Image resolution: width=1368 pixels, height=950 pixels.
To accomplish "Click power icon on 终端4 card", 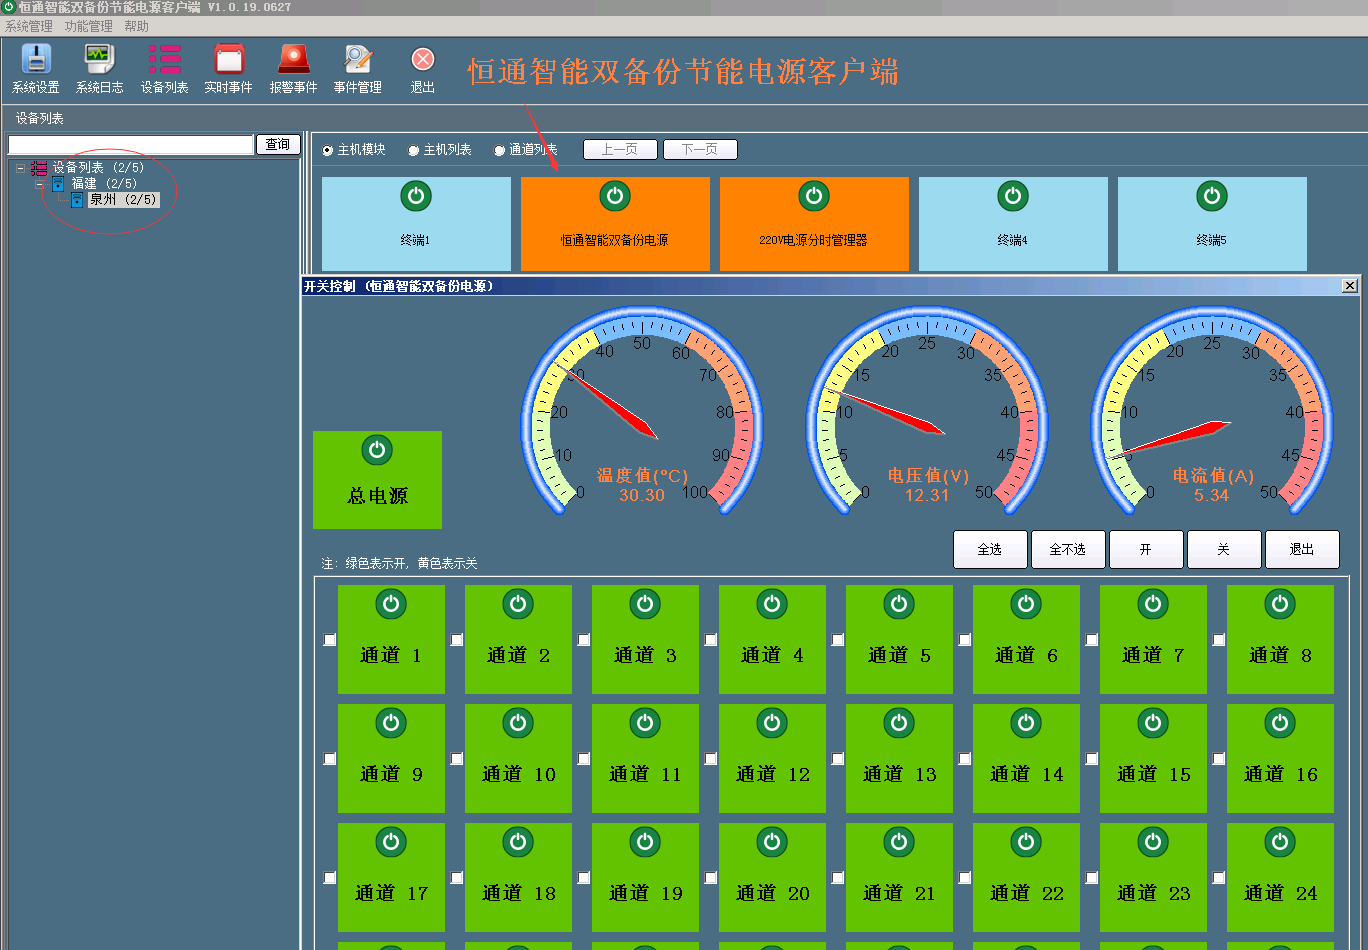I will 1013,196.
